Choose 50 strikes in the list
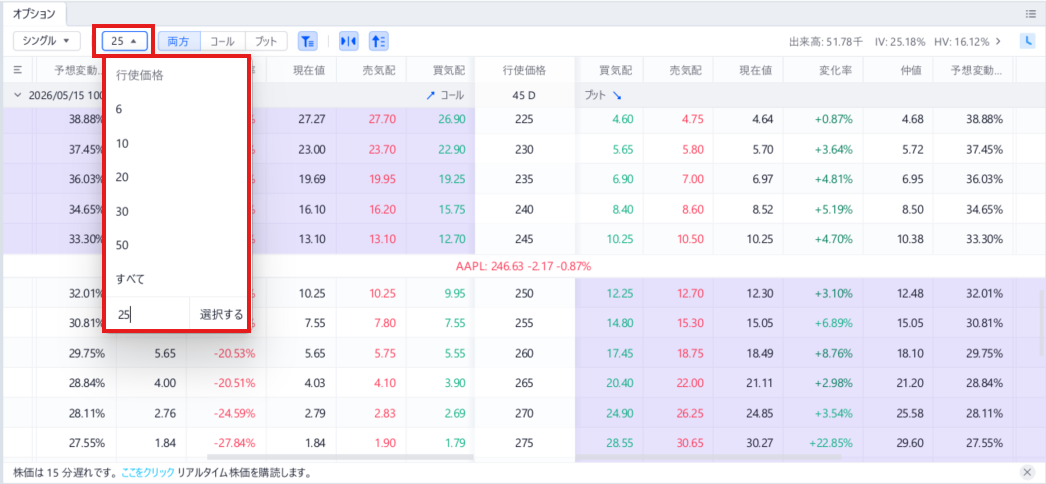Screen dimensions: 1046x484 pyautogui.click(x=176, y=245)
